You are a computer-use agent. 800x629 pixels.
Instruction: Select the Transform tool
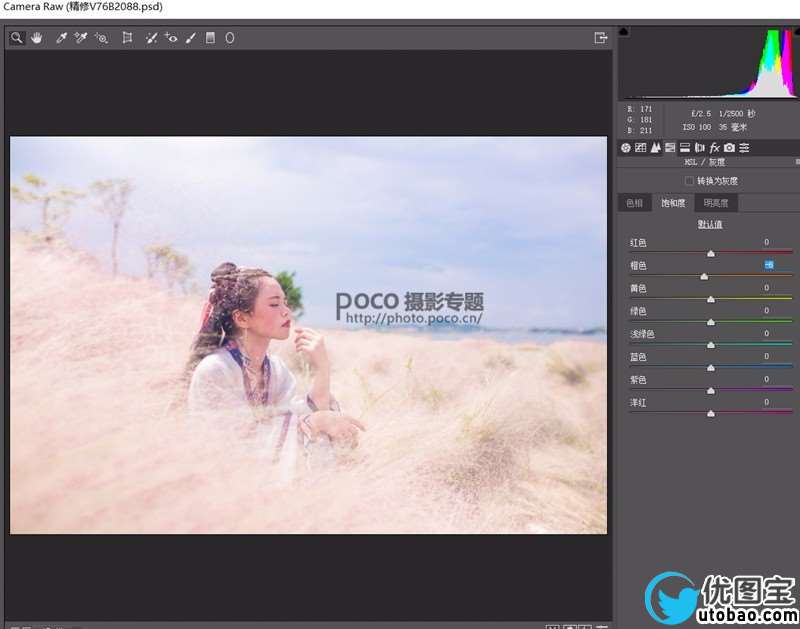click(127, 38)
